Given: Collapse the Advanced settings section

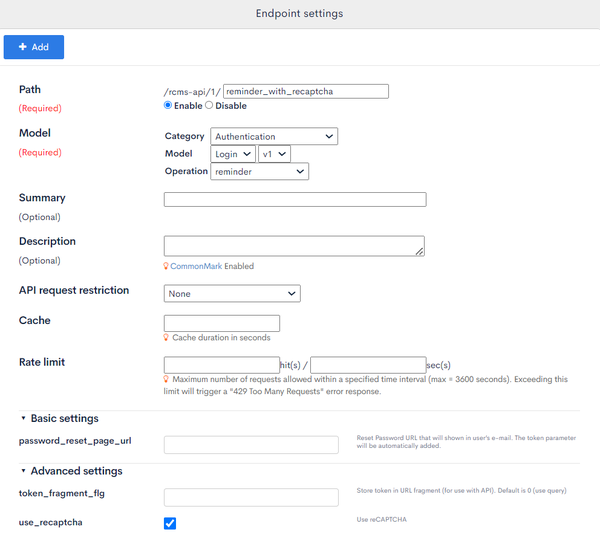Looking at the screenshot, I should (x=23, y=471).
